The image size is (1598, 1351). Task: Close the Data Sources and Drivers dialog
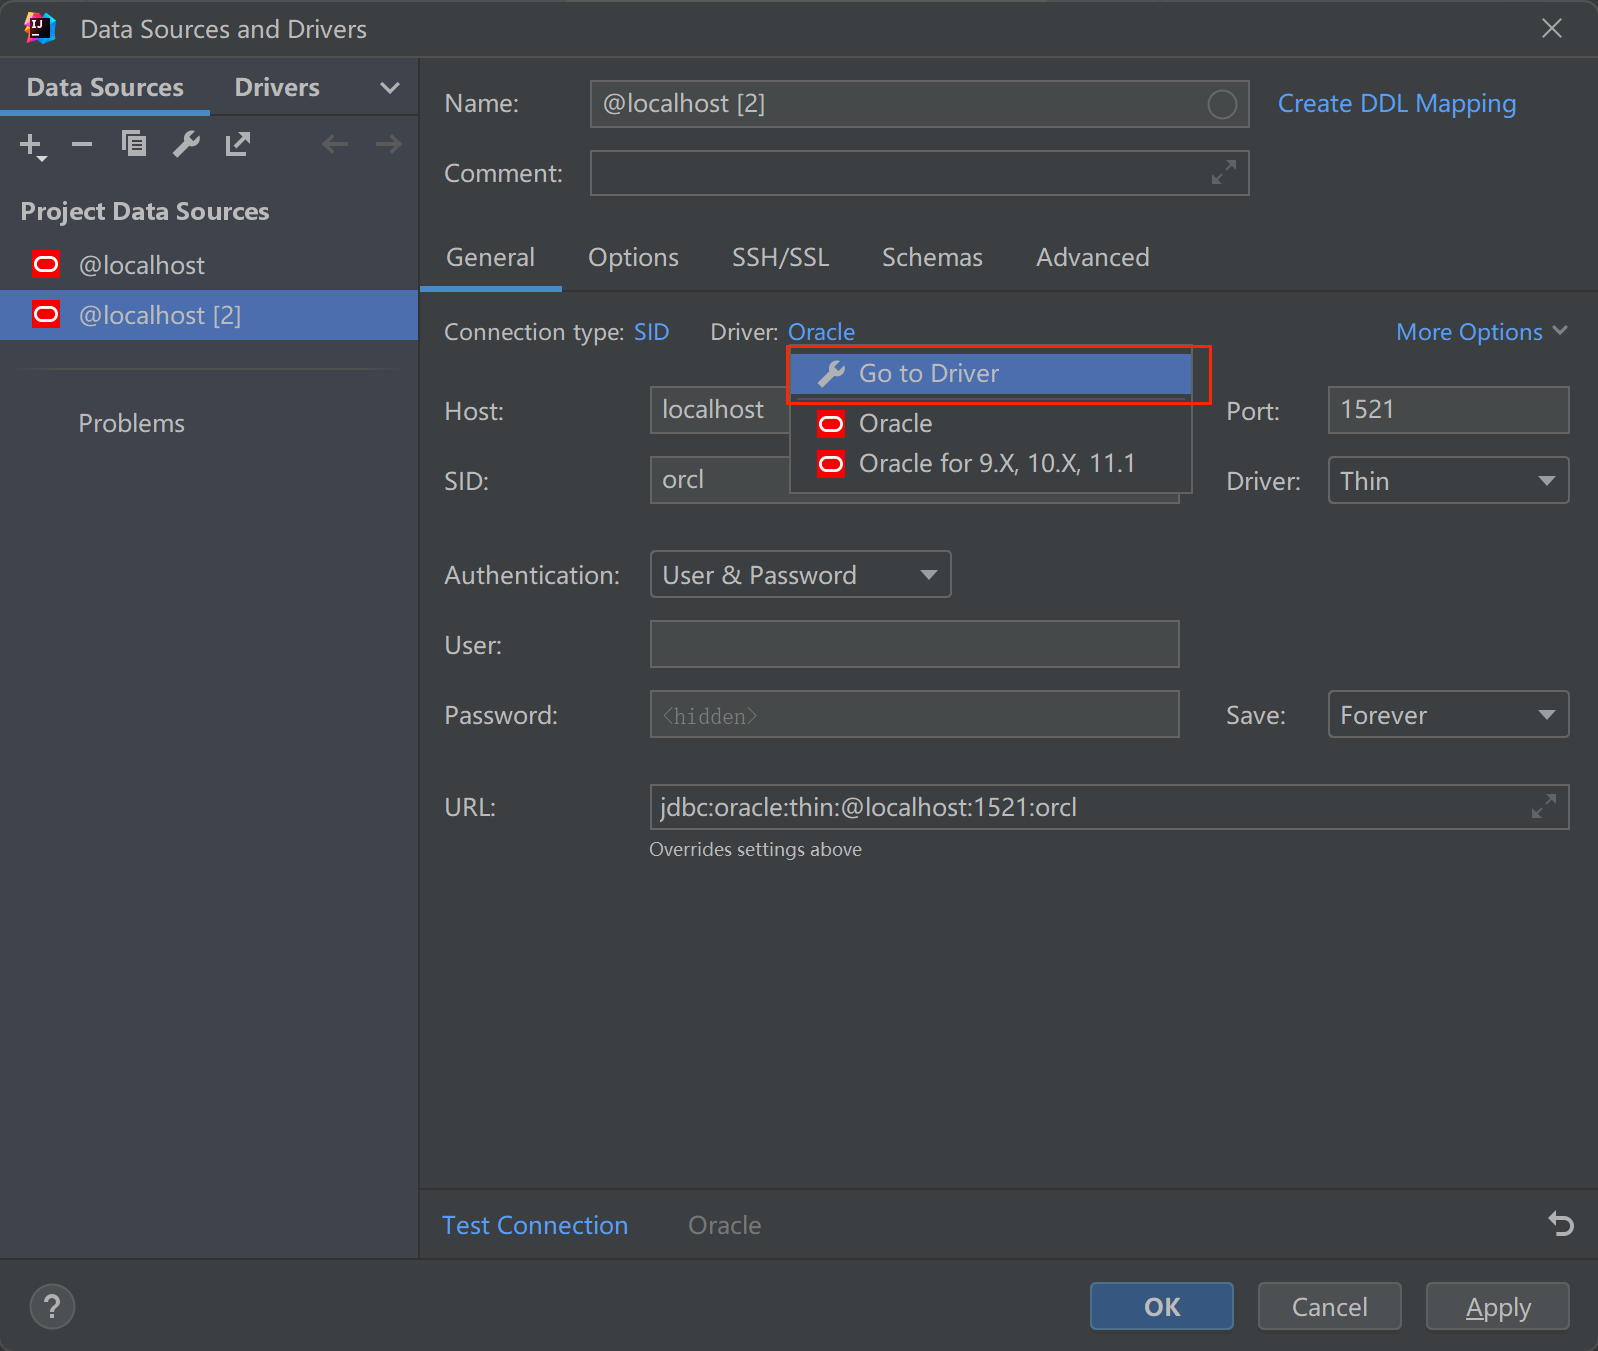[1551, 28]
